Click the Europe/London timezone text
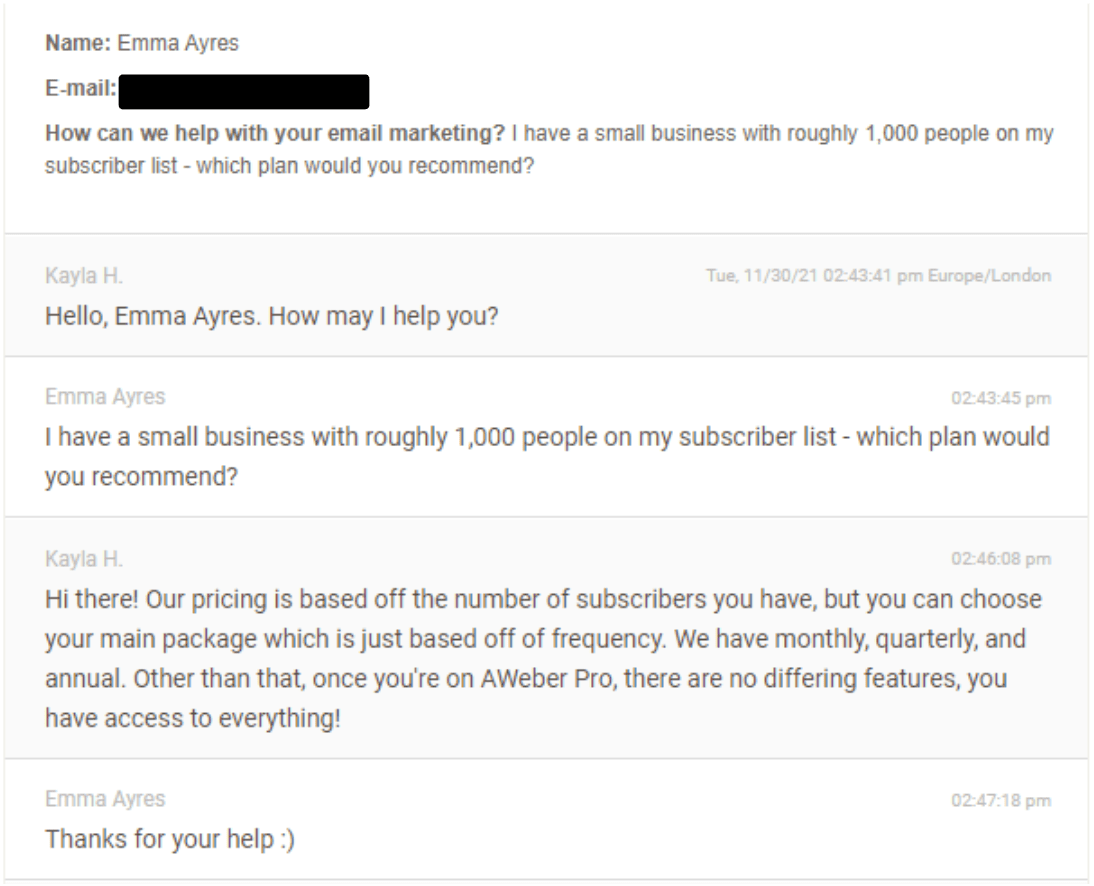1094x886 pixels. [x=989, y=276]
